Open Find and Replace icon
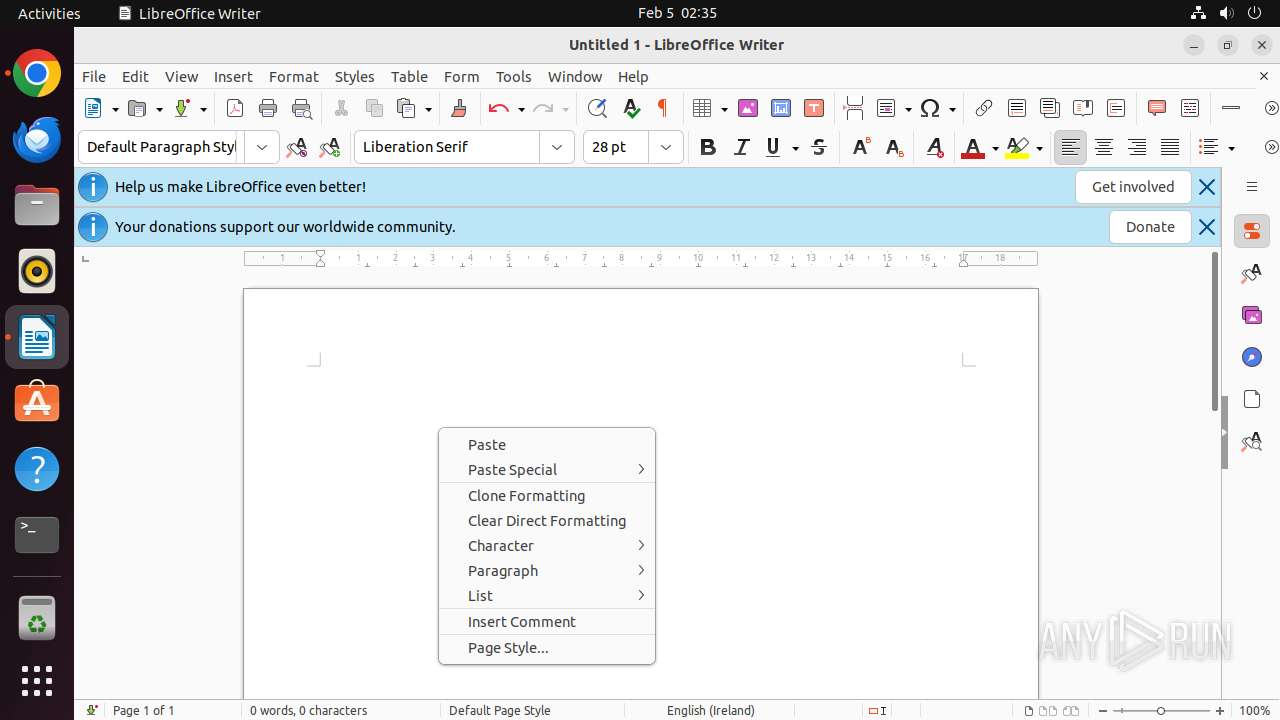1280x720 pixels. (597, 108)
